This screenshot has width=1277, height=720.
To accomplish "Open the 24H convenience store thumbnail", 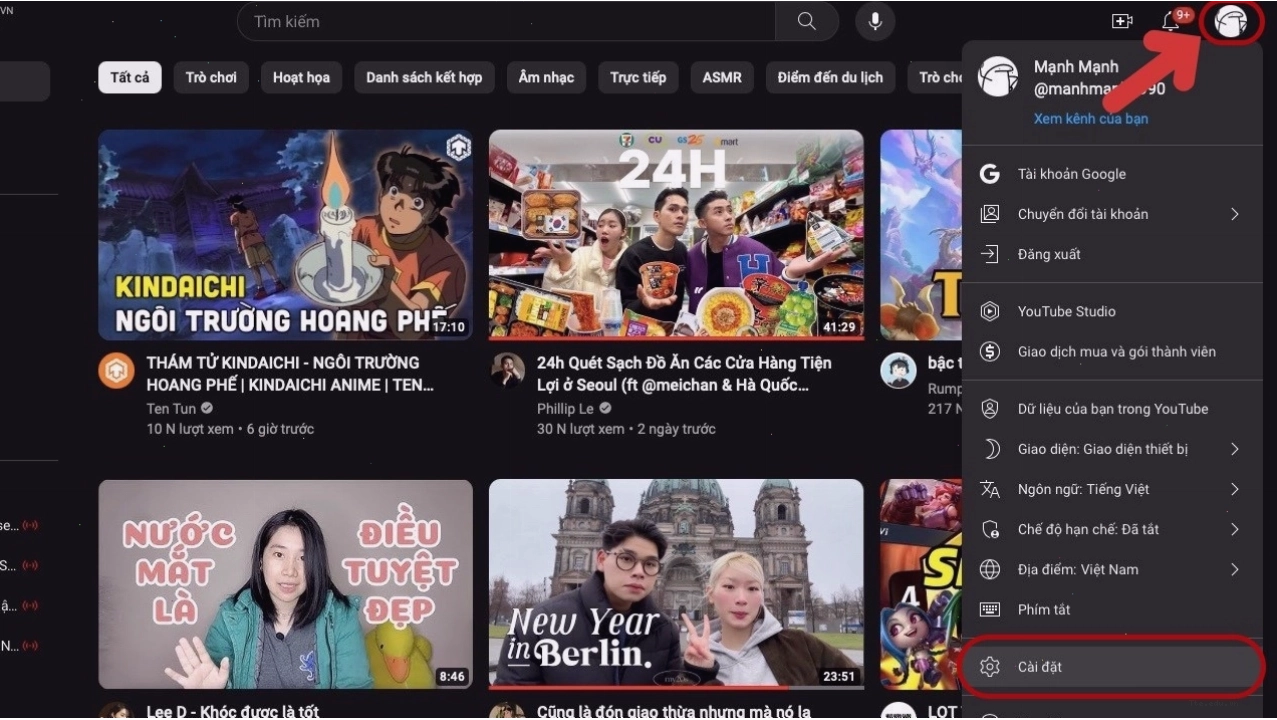I will (x=676, y=235).
